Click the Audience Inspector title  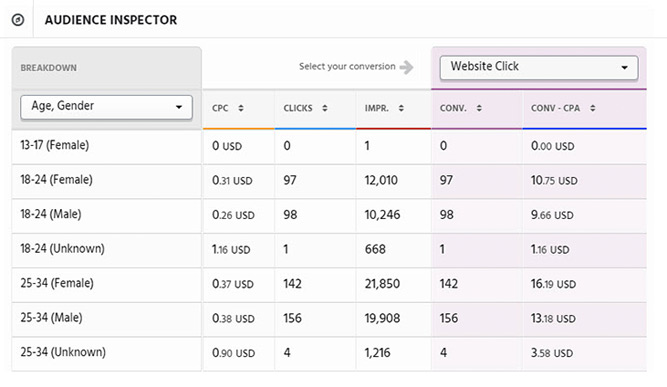point(111,20)
